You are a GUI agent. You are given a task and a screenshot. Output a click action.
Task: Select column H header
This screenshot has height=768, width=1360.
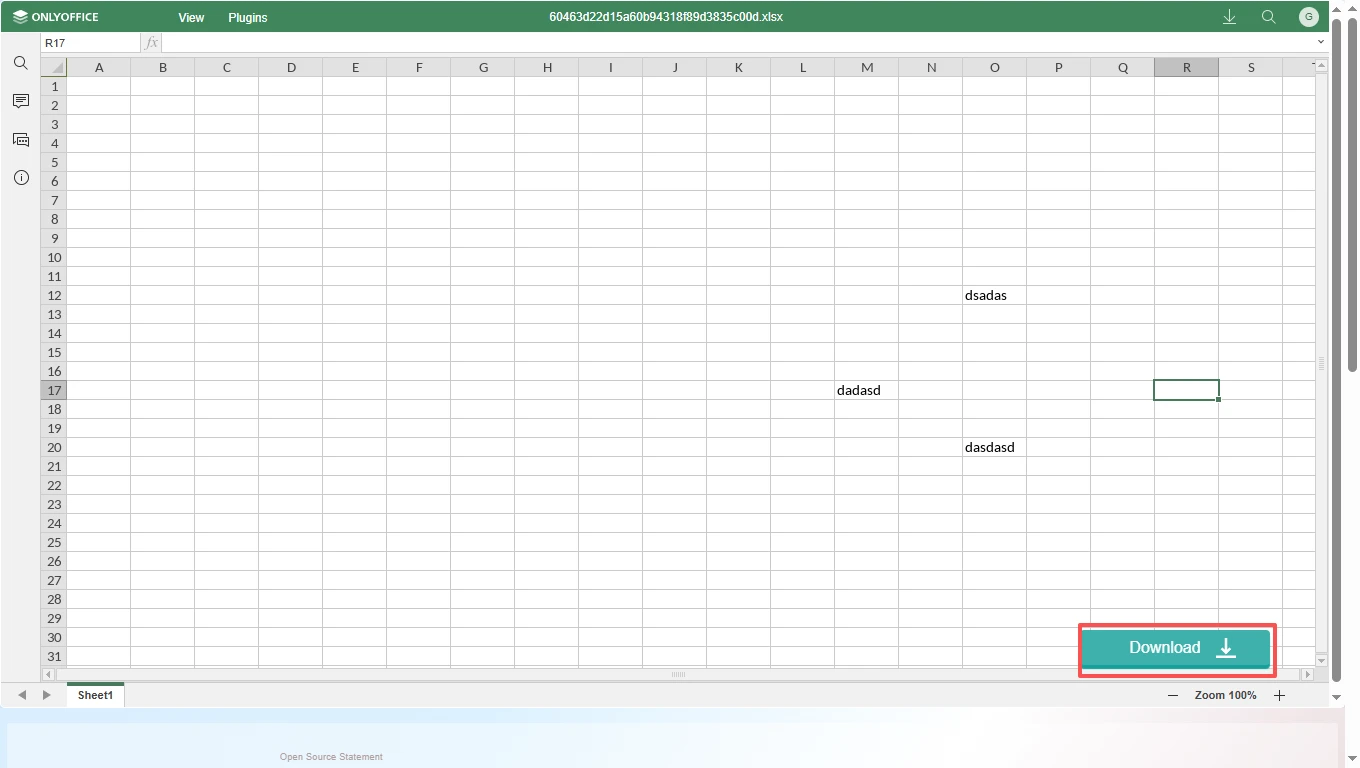(x=547, y=67)
